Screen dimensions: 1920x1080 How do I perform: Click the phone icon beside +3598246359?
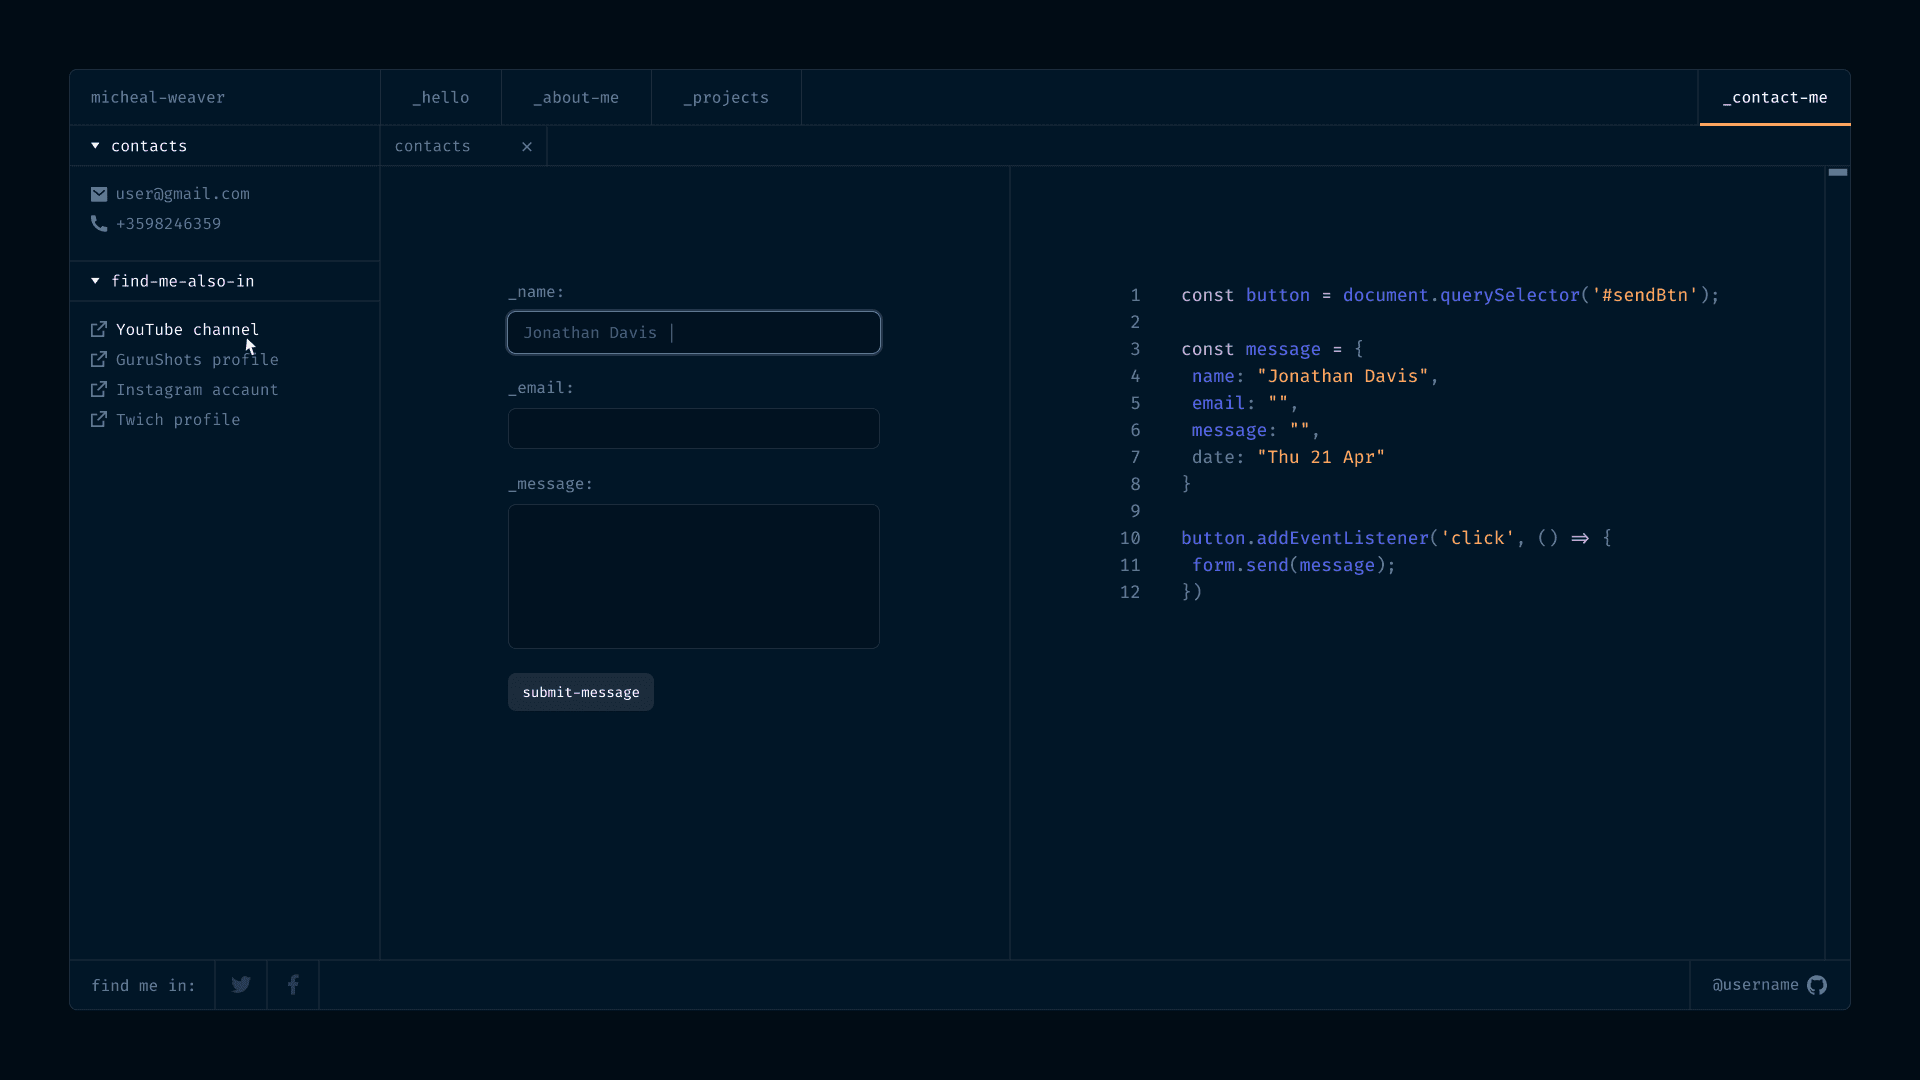[99, 224]
